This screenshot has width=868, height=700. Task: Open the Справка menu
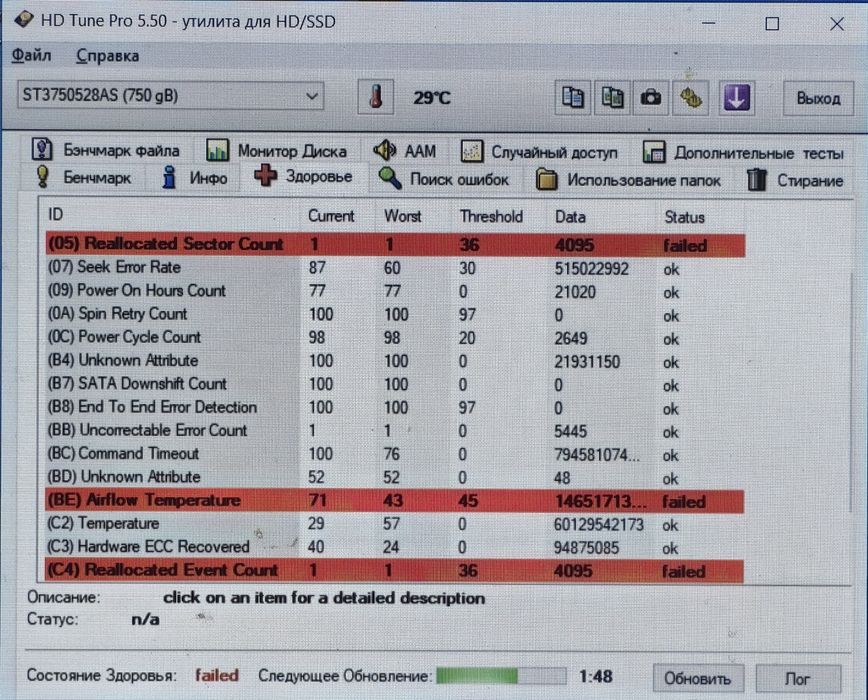107,56
